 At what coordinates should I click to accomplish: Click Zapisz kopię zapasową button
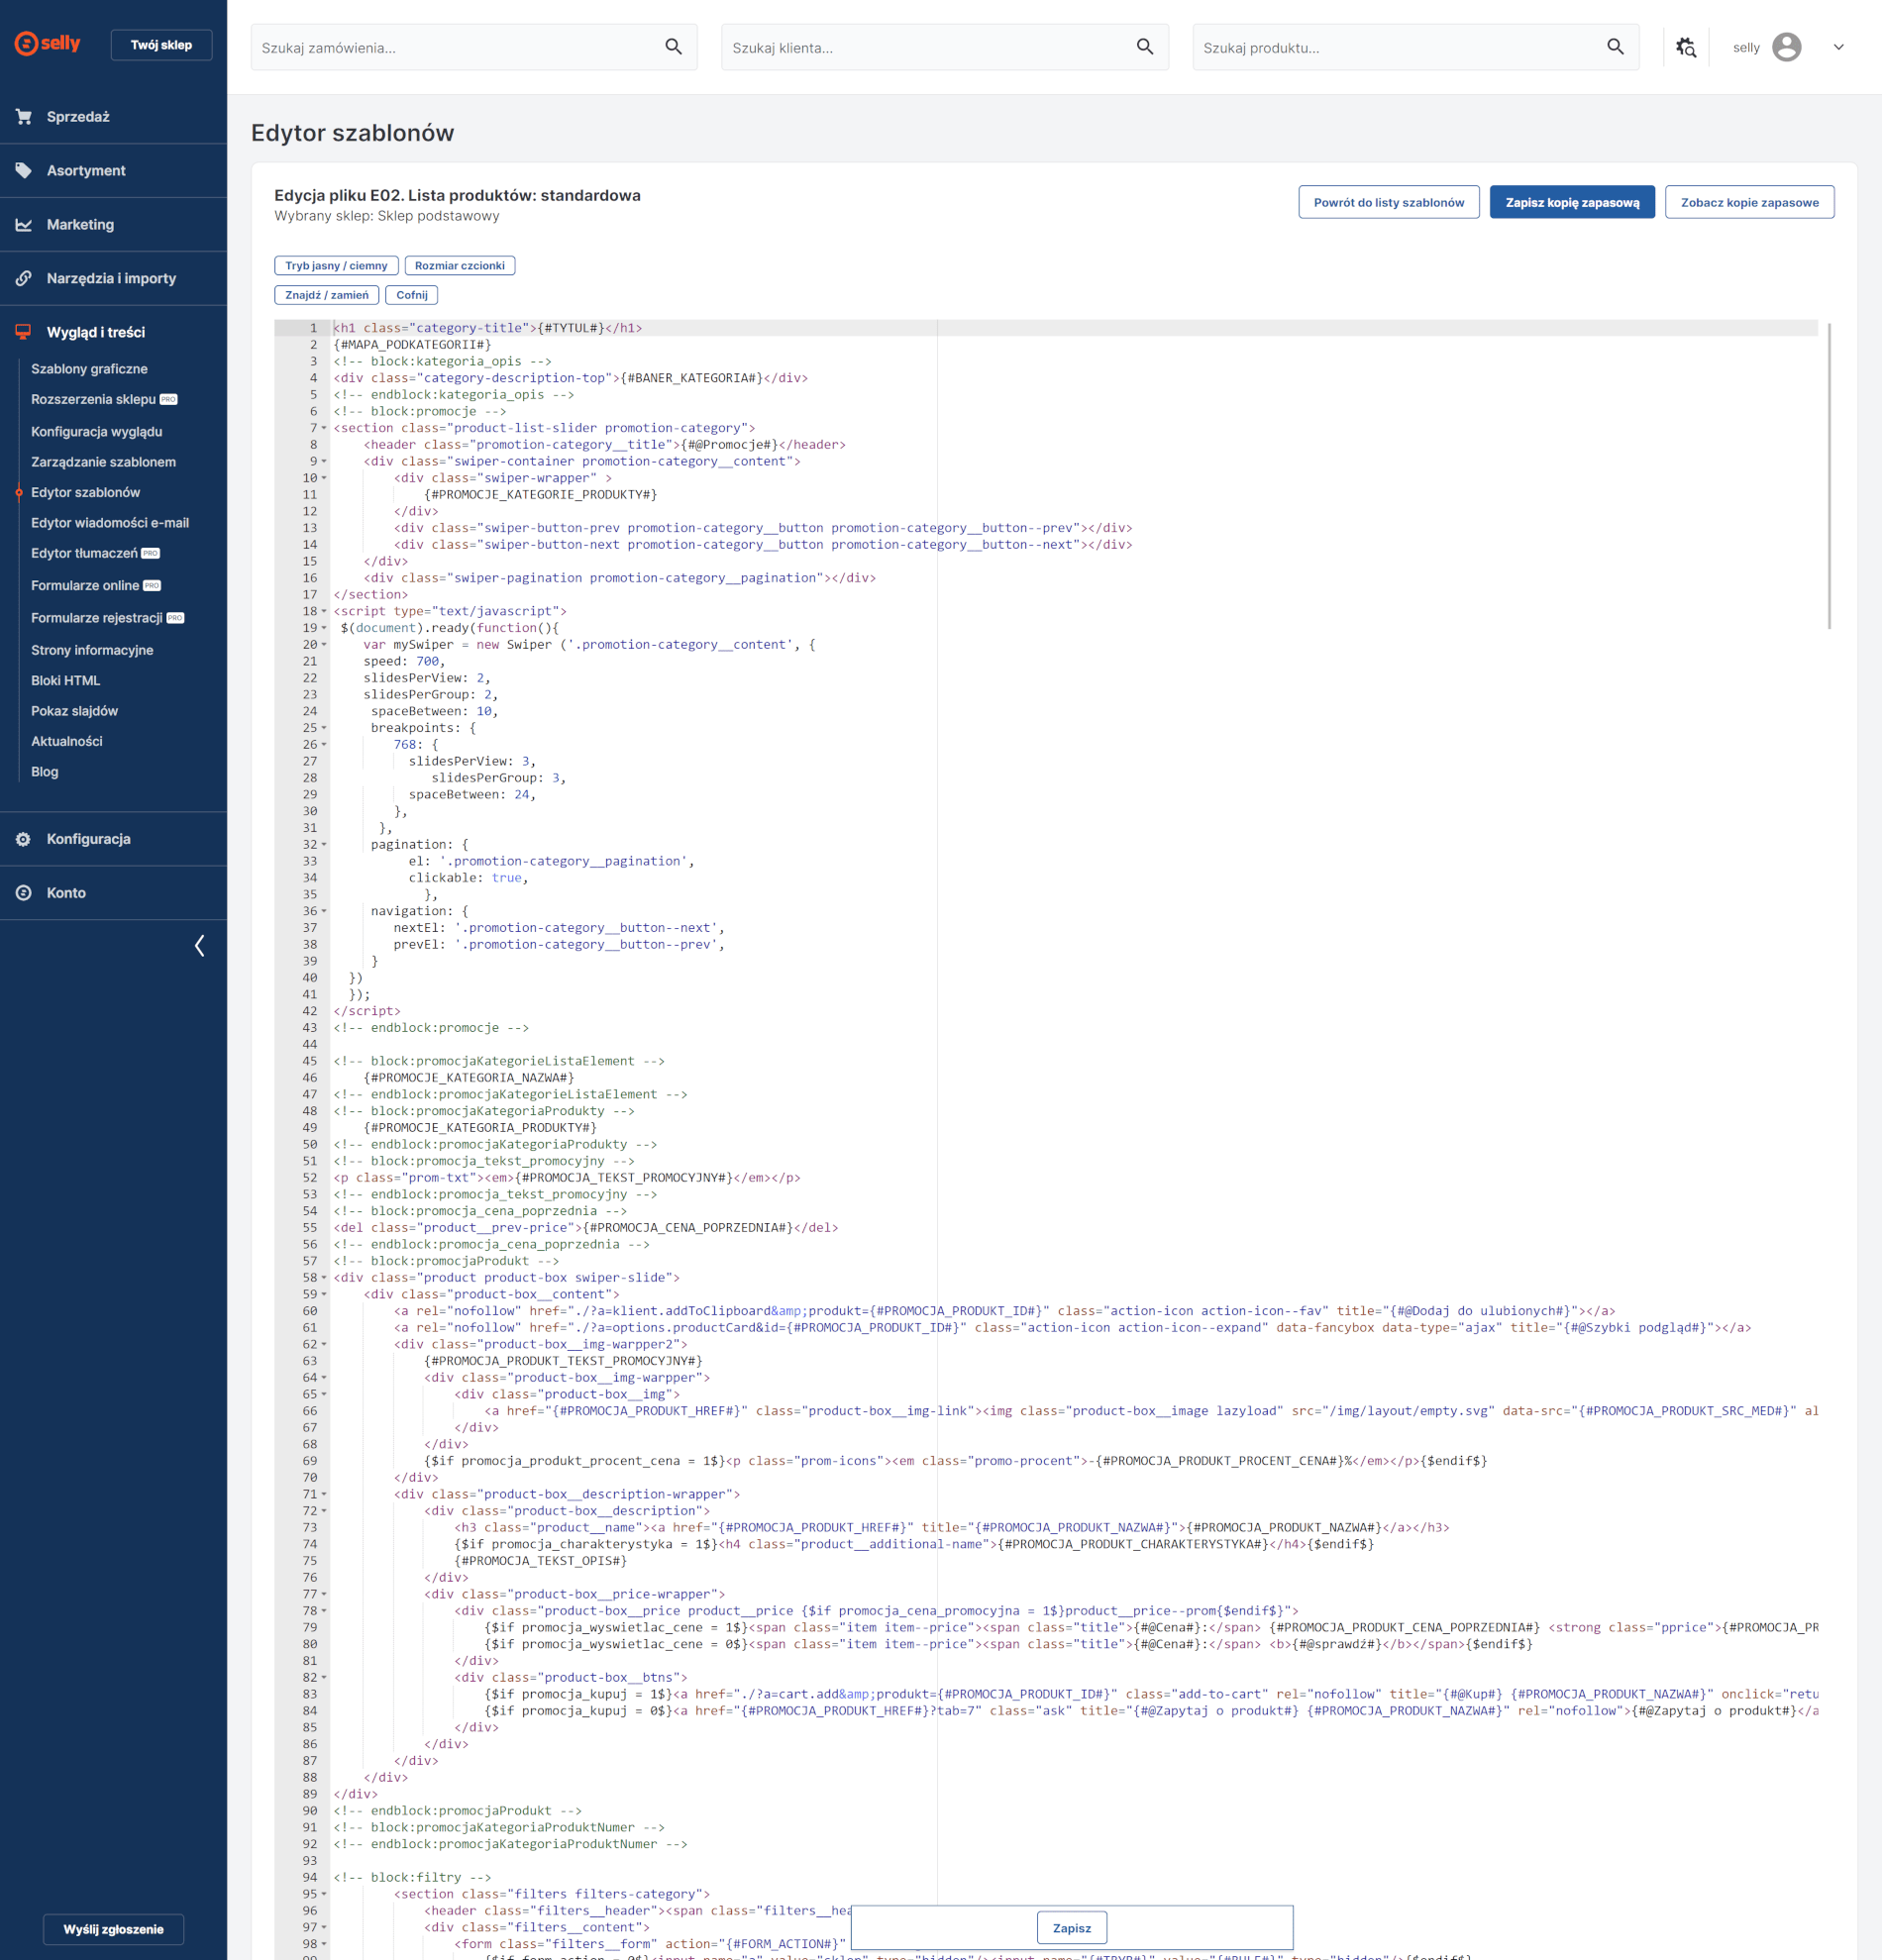[1572, 202]
